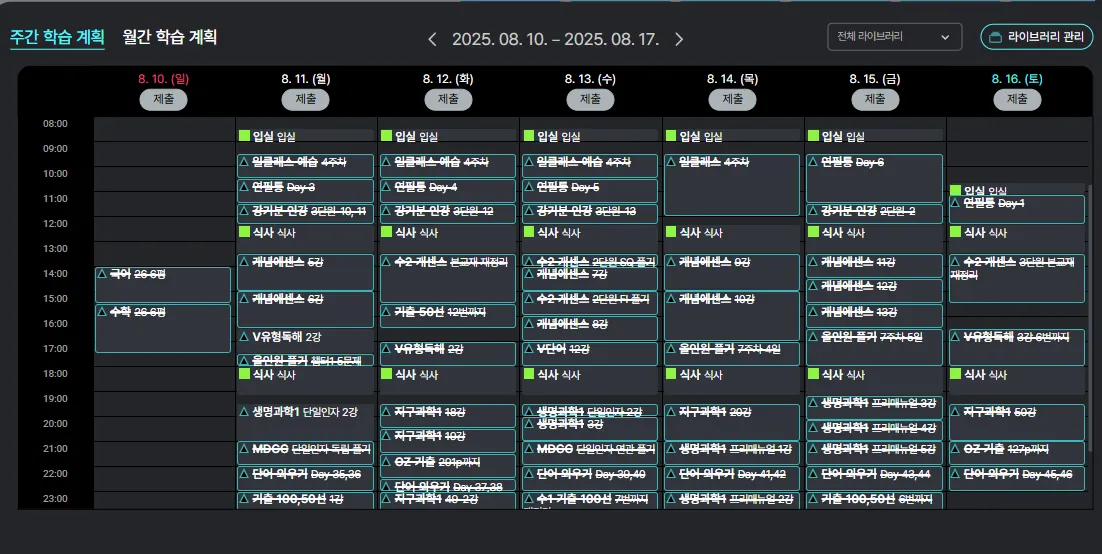Click the calendar's vertical scrollbar
Image resolution: width=1102 pixels, height=554 pixels.
1090,316
